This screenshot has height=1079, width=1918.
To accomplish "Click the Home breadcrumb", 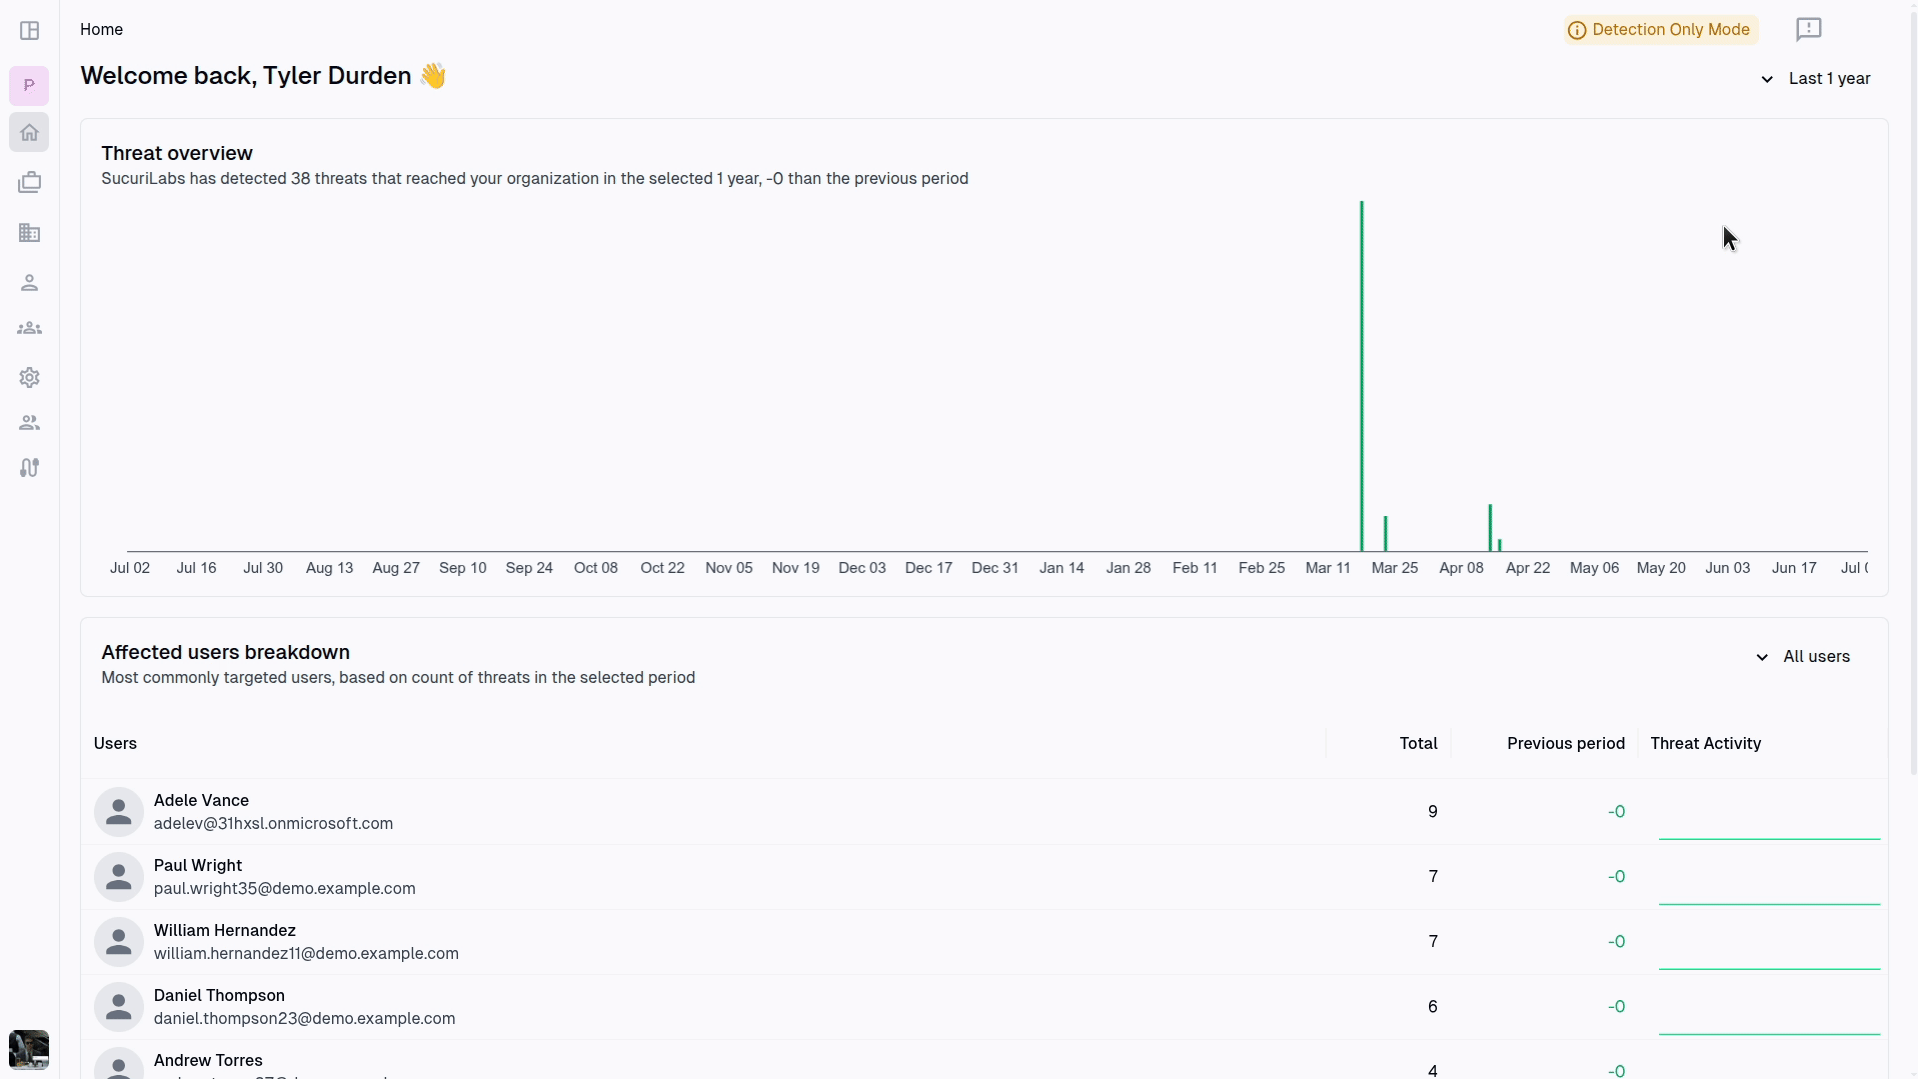I will pyautogui.click(x=101, y=30).
